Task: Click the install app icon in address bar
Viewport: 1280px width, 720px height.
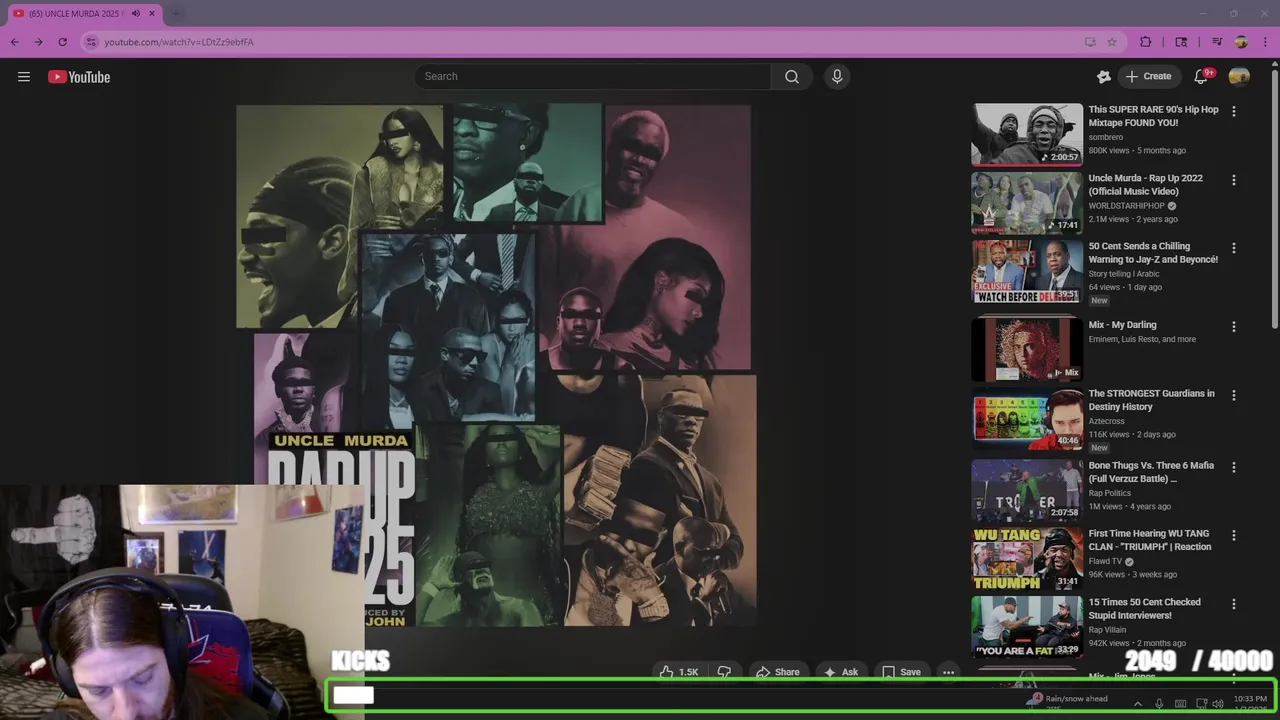Action: point(1090,42)
